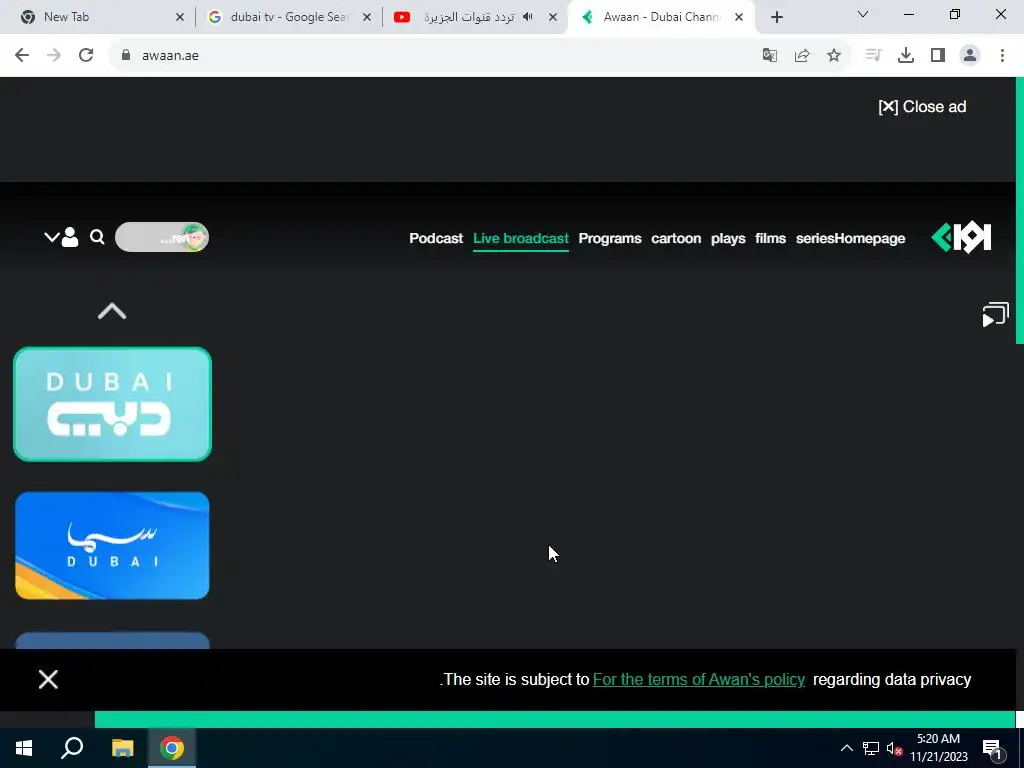This screenshot has width=1024, height=768.
Task: Go forward in browser history
Action: (54, 56)
